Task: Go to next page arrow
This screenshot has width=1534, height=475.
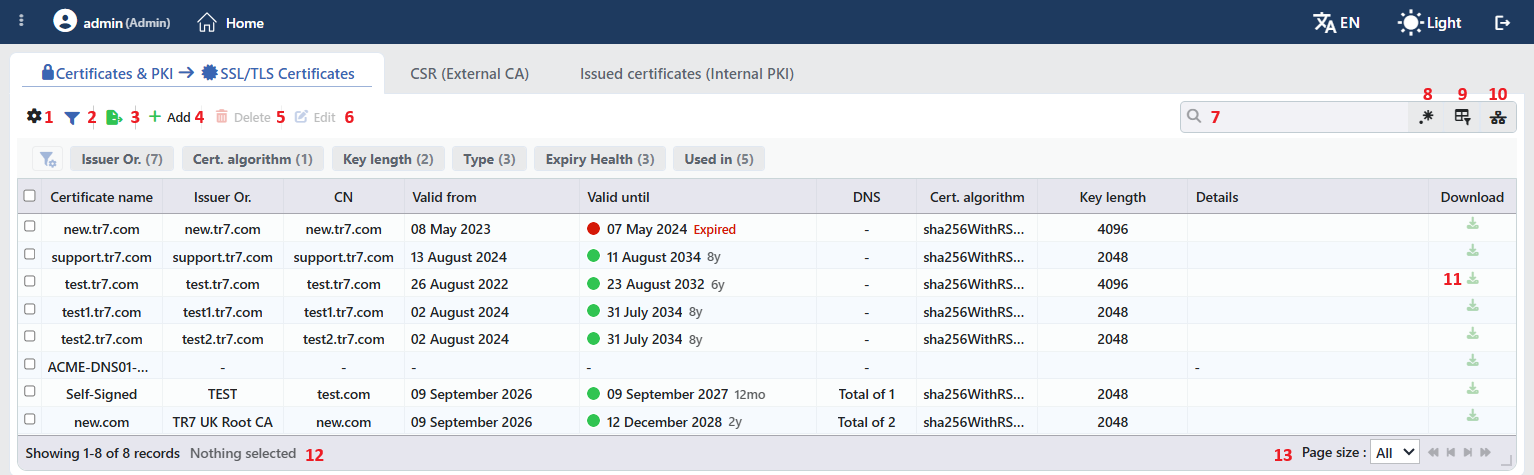Action: pos(1468,453)
